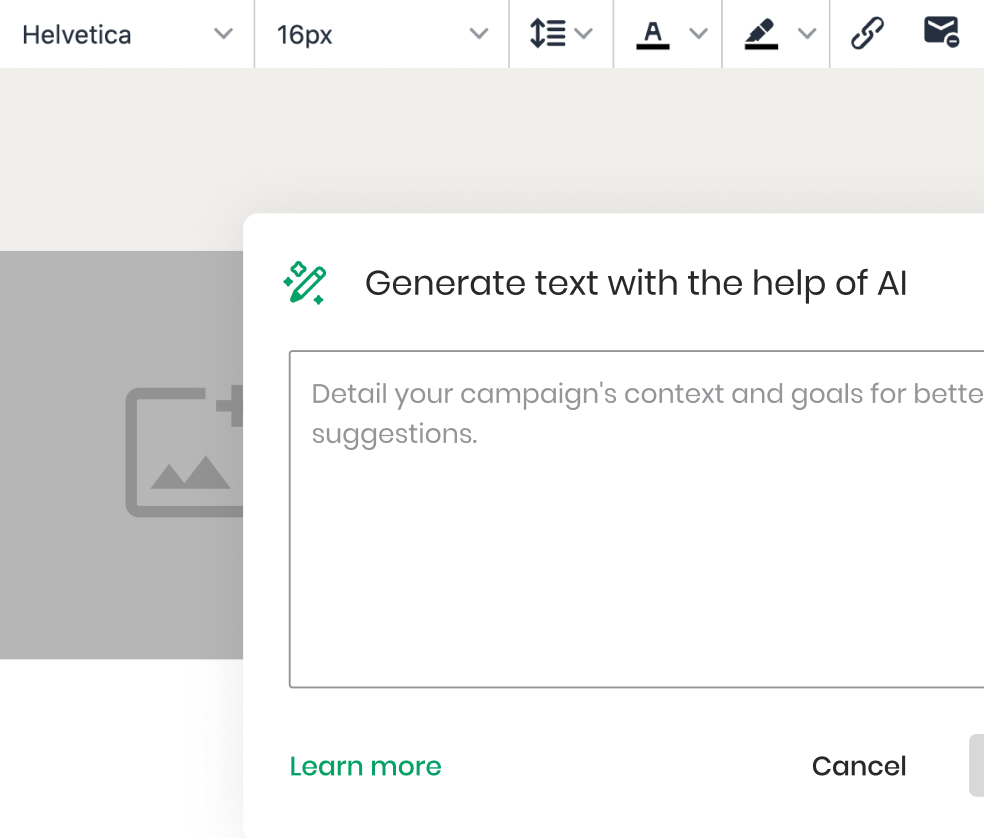Expand the line height options chevron

[x=584, y=33]
